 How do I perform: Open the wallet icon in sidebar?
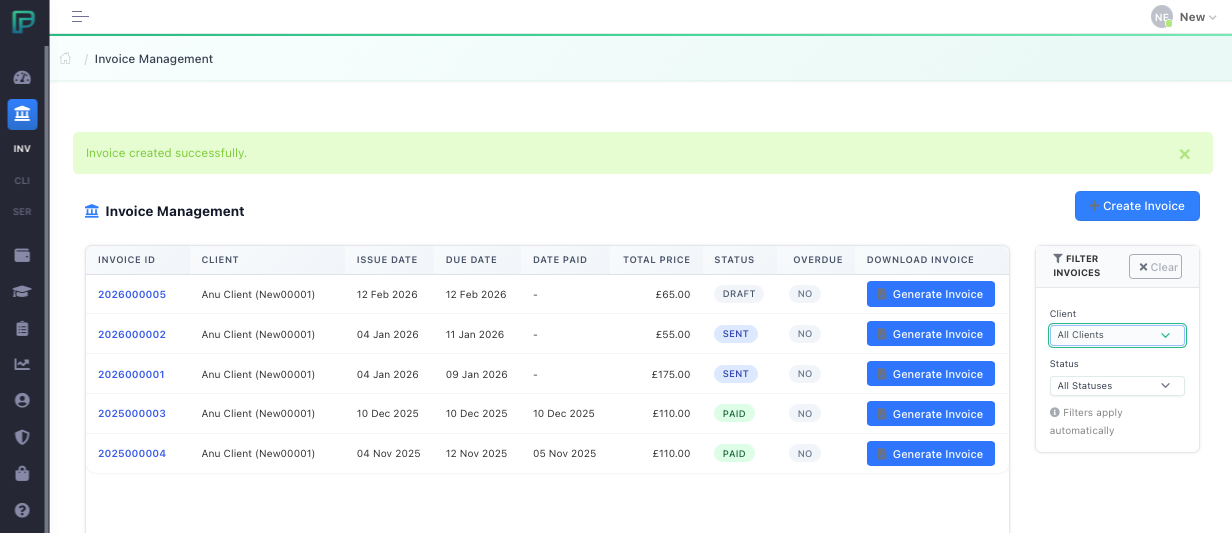point(22,255)
